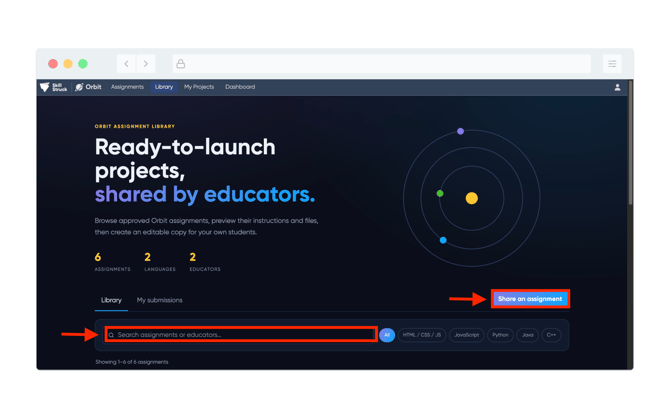The width and height of the screenshot is (670, 418).
Task: Click the address bar lock icon
Action: click(x=181, y=64)
